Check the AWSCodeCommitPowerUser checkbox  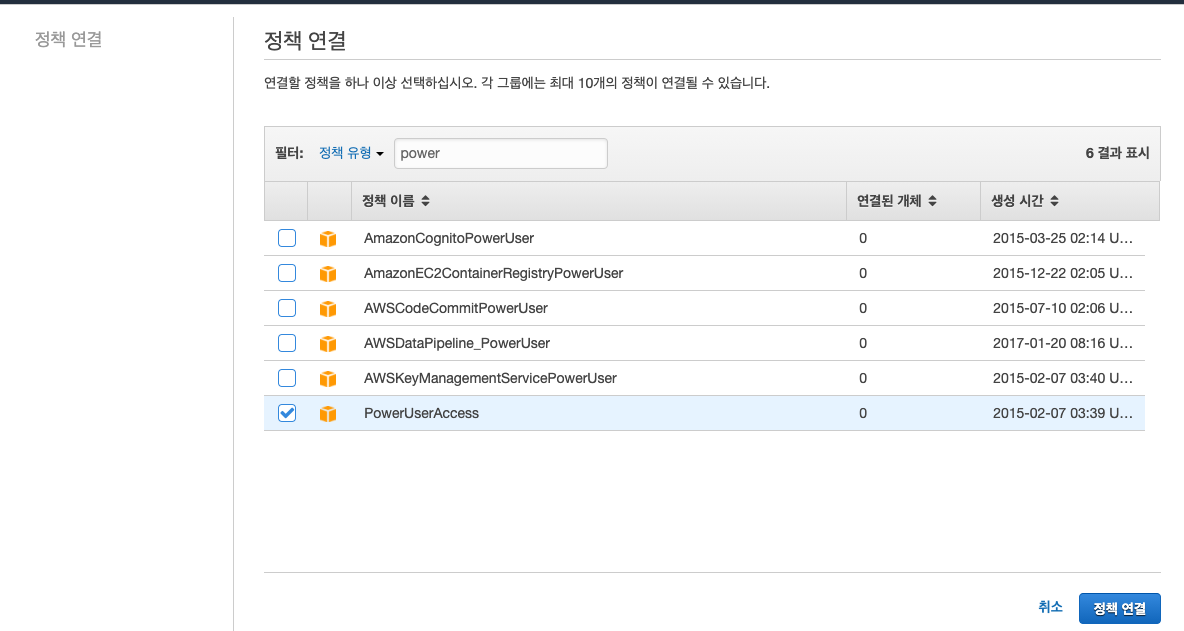click(287, 308)
